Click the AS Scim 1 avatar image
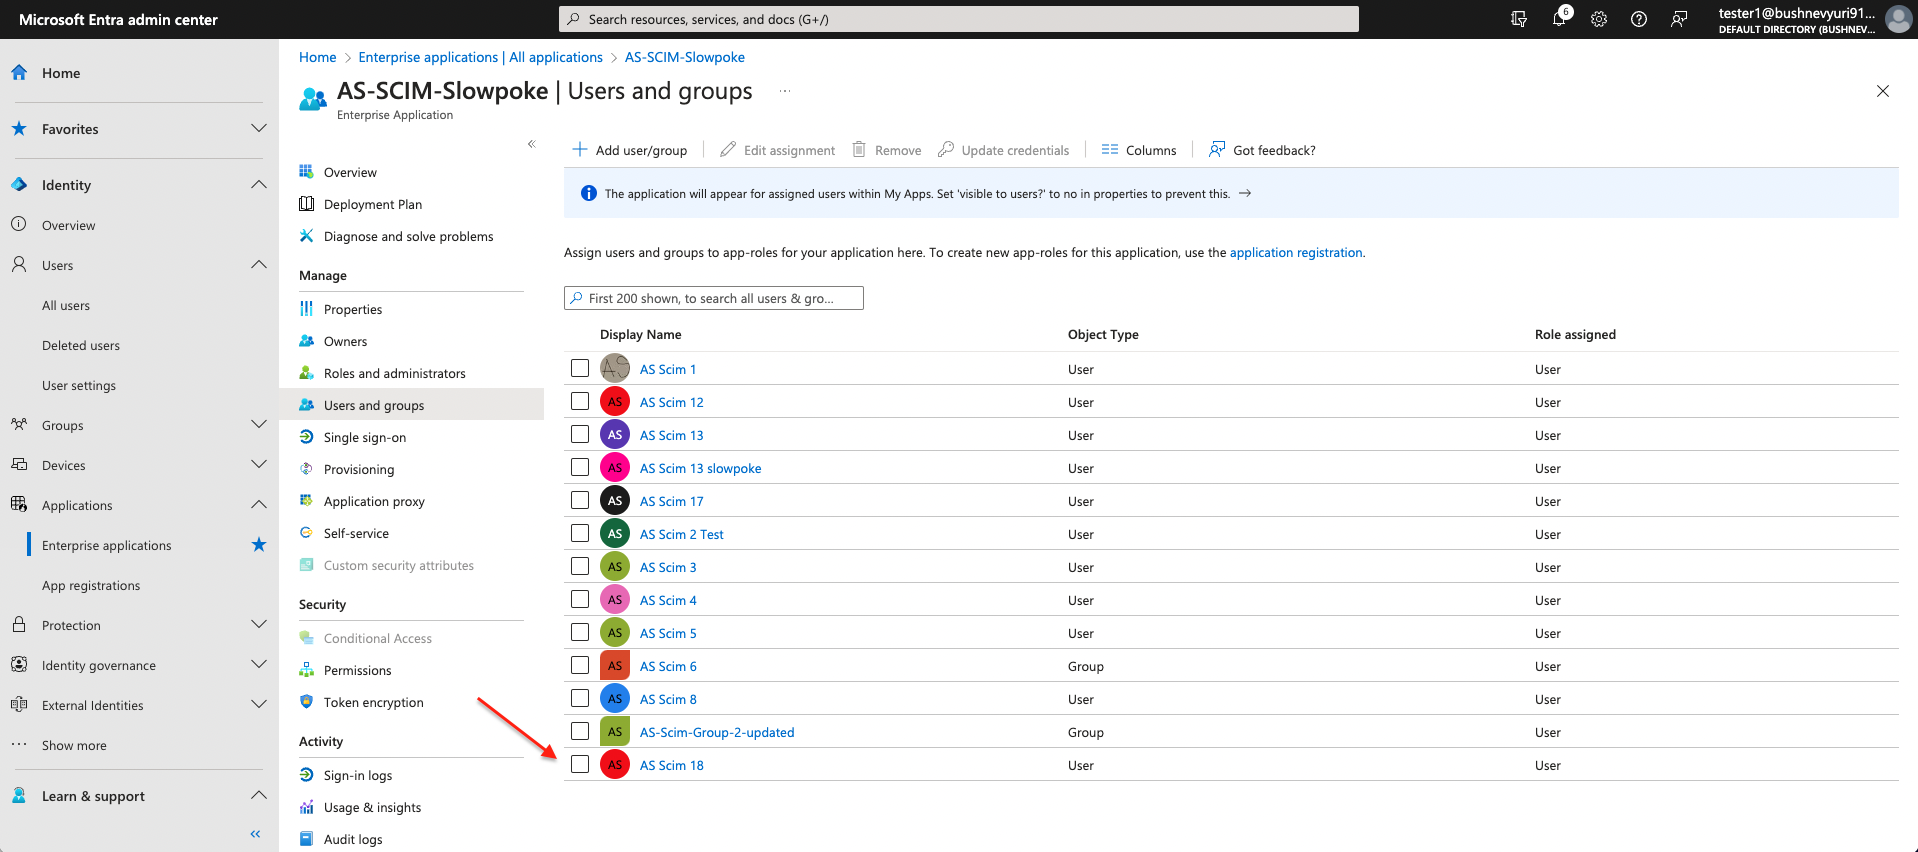Image resolution: width=1918 pixels, height=852 pixels. click(x=615, y=368)
